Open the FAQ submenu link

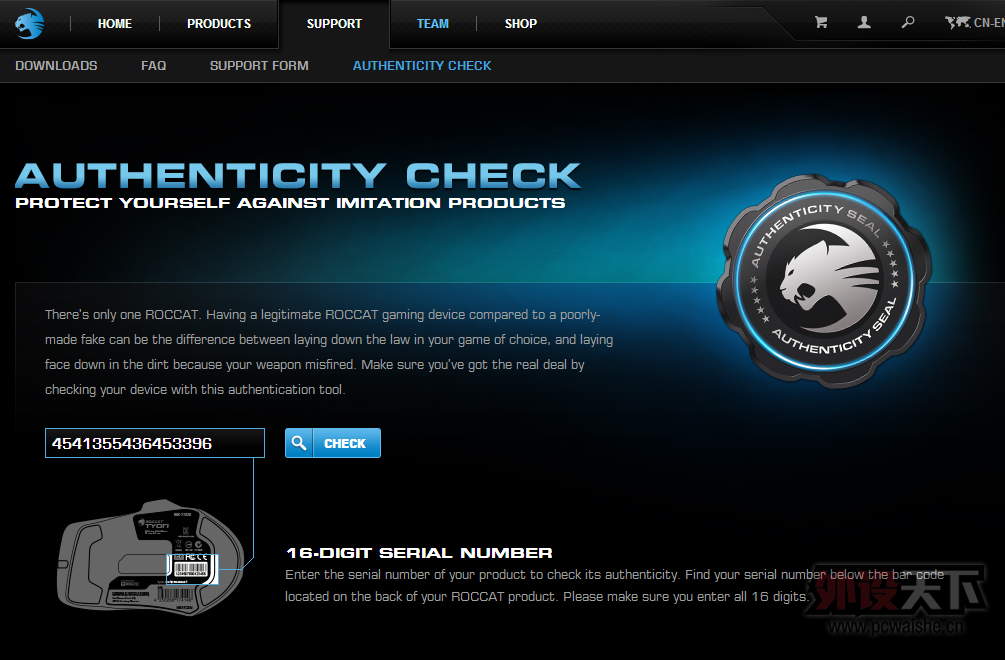(x=153, y=65)
